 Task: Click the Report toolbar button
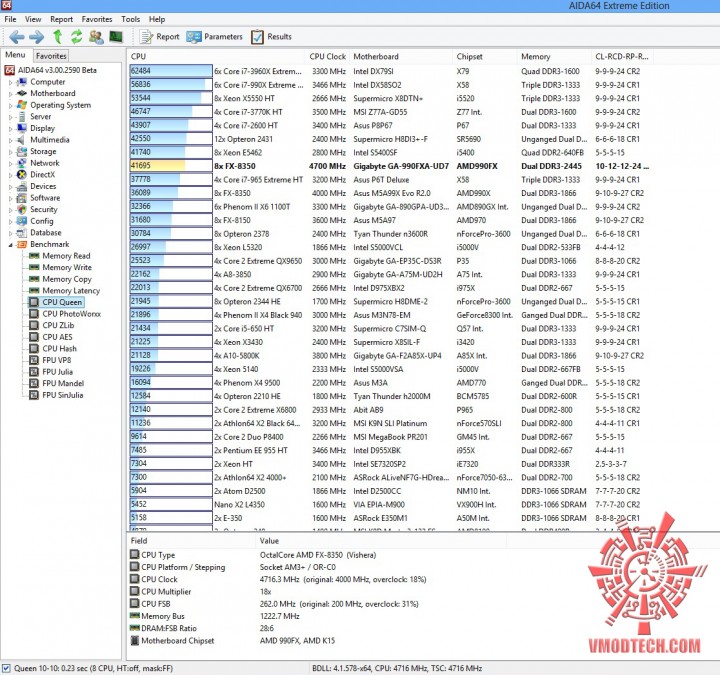coord(159,37)
